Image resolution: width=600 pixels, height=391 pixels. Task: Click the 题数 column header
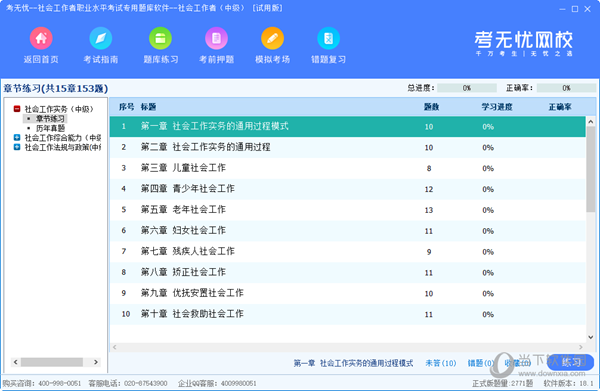pyautogui.click(x=431, y=107)
